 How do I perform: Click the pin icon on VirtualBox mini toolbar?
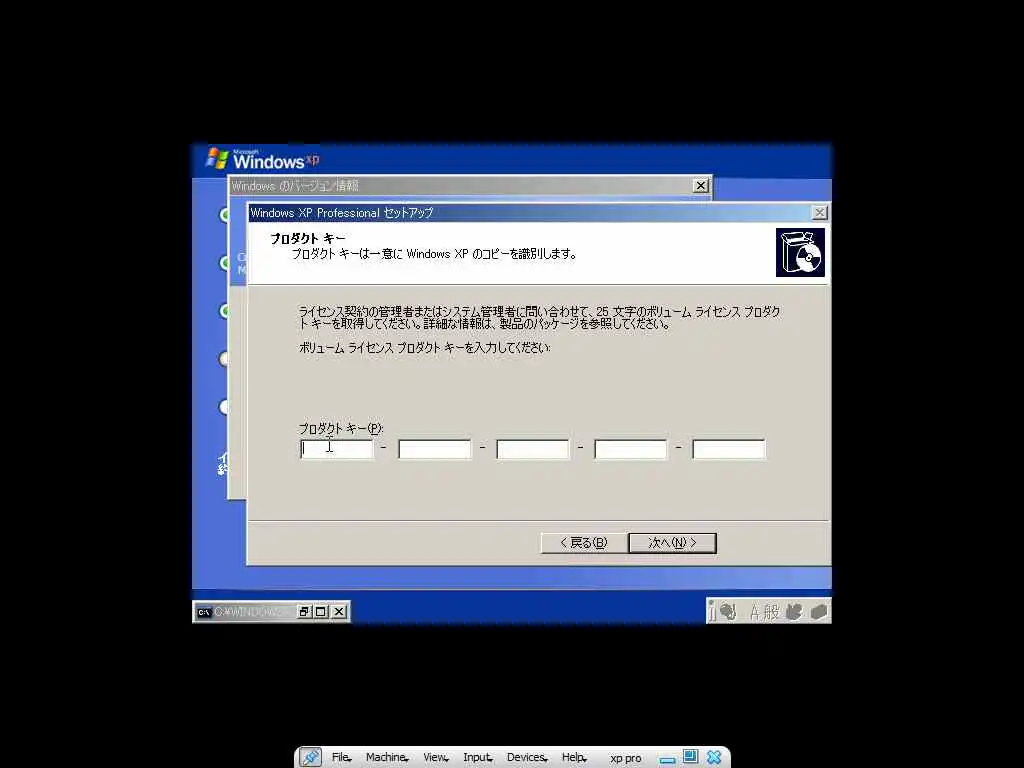(x=310, y=758)
